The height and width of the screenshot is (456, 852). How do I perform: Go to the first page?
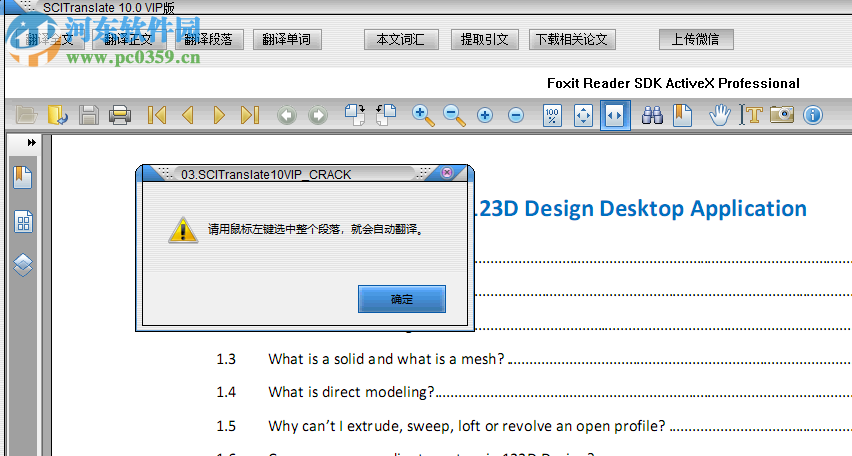(x=157, y=115)
